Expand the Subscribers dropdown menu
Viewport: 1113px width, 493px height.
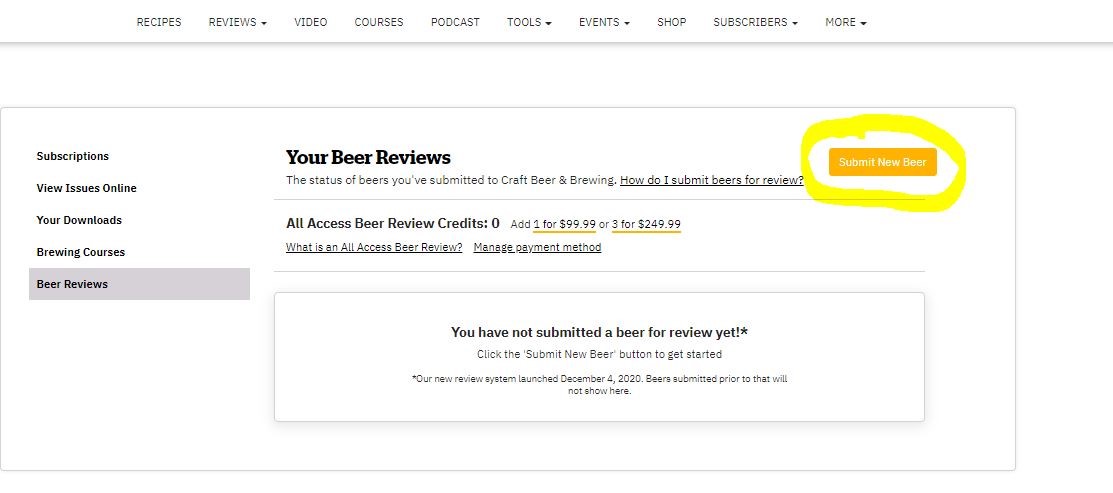pyautogui.click(x=755, y=22)
